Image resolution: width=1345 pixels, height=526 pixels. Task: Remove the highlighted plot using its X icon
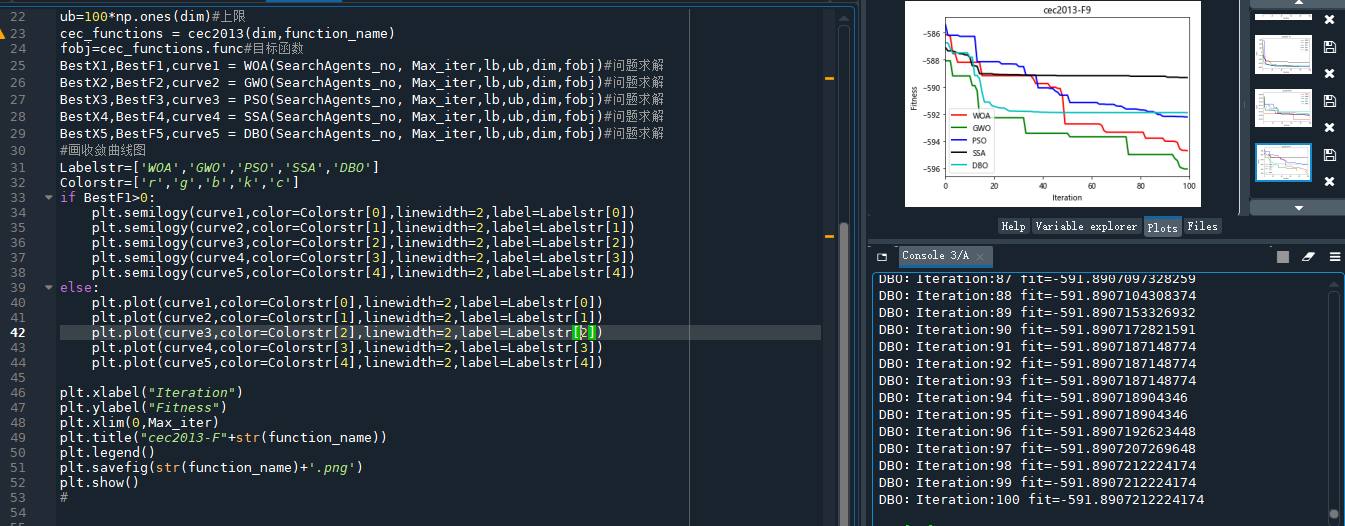[x=1329, y=181]
